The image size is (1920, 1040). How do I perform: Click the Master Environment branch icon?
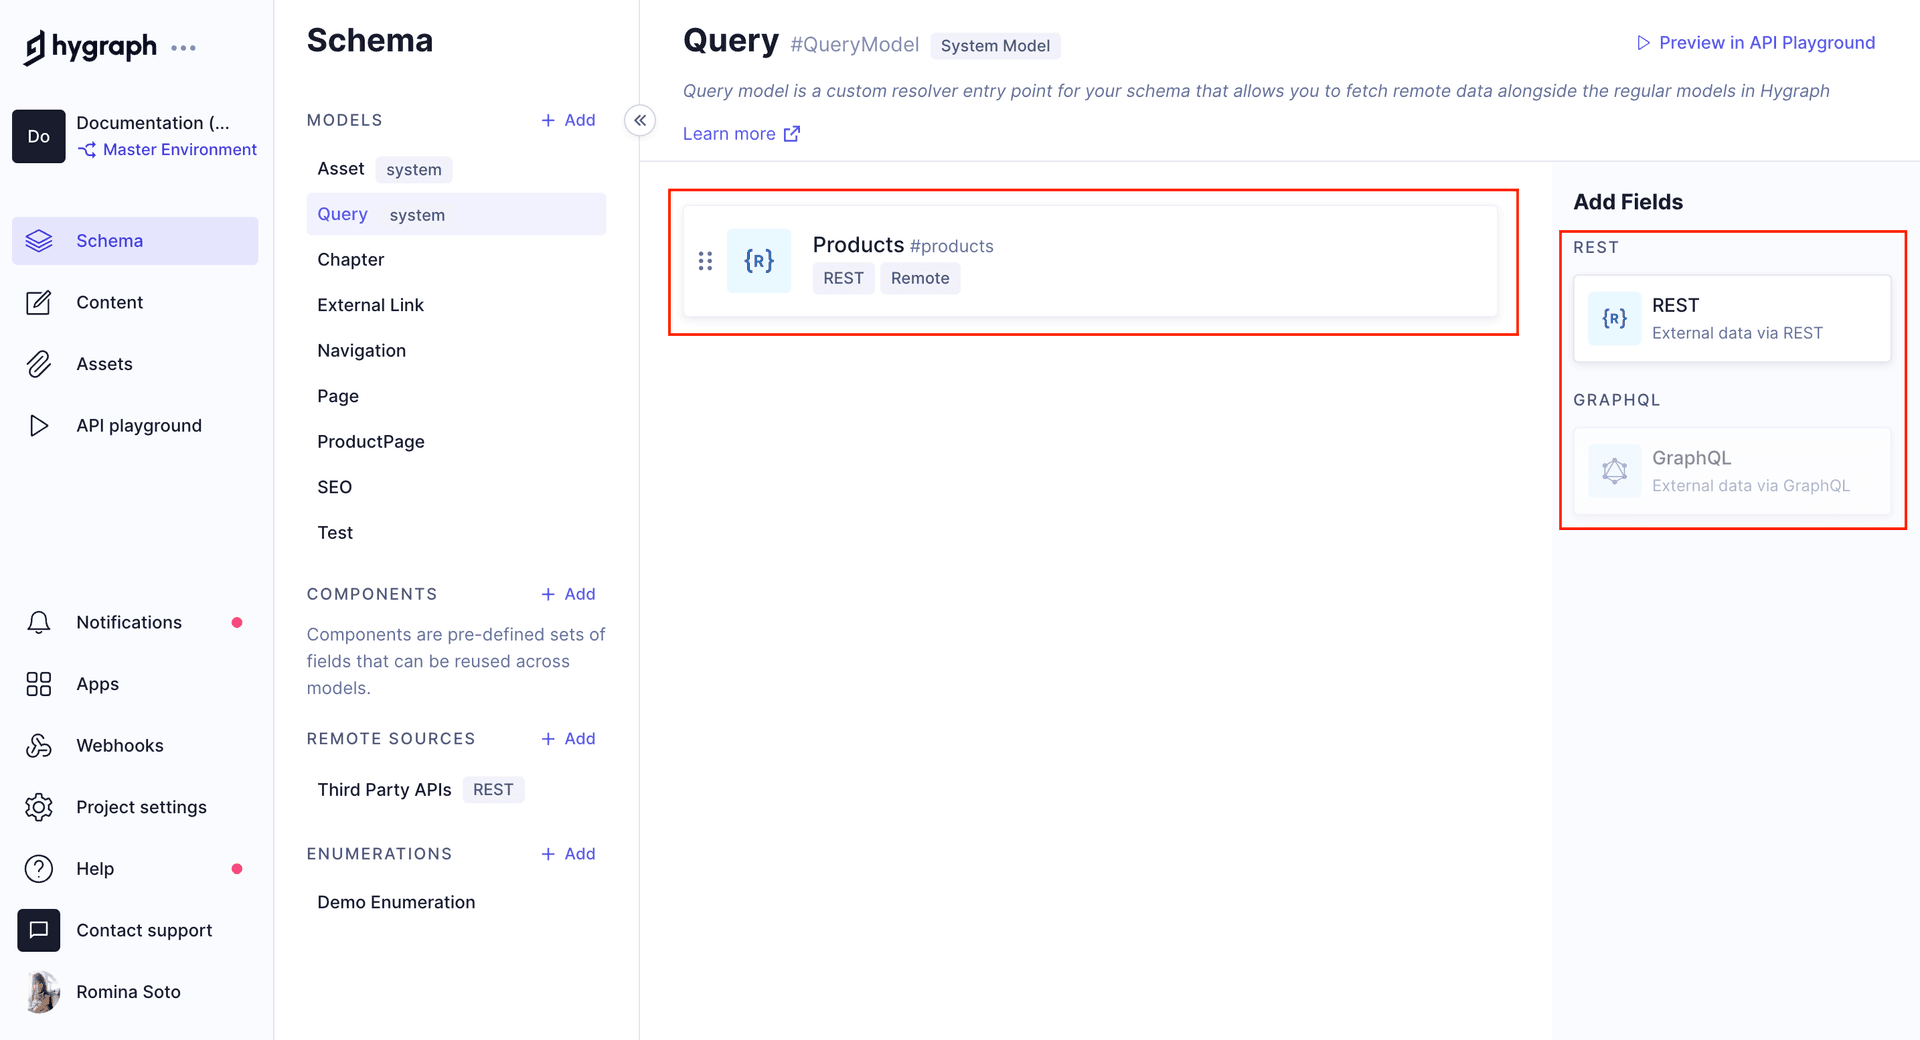coord(87,150)
